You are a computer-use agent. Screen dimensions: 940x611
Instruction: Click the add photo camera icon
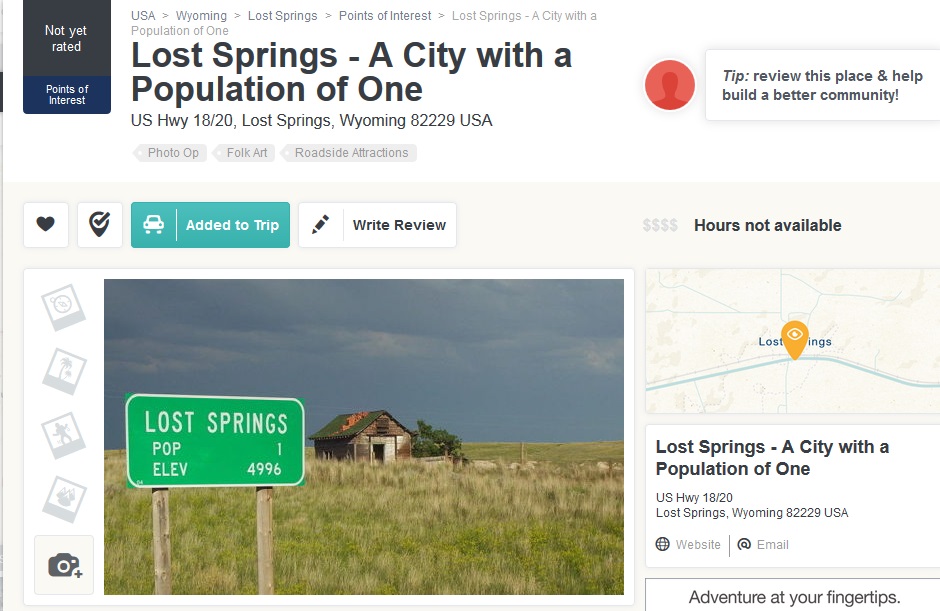[x=64, y=565]
